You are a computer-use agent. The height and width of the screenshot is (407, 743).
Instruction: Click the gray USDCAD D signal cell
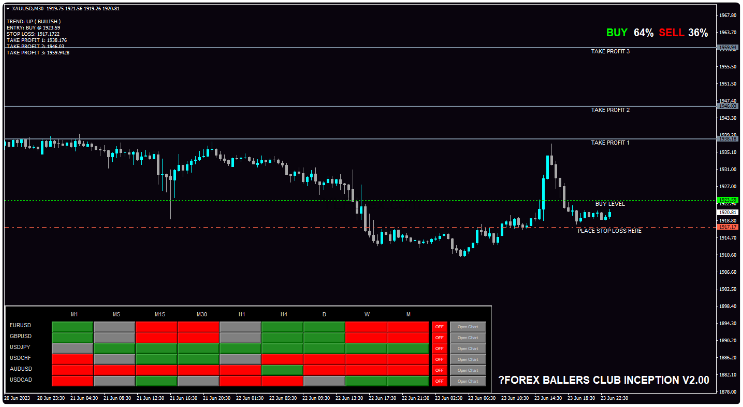pyautogui.click(x=324, y=381)
